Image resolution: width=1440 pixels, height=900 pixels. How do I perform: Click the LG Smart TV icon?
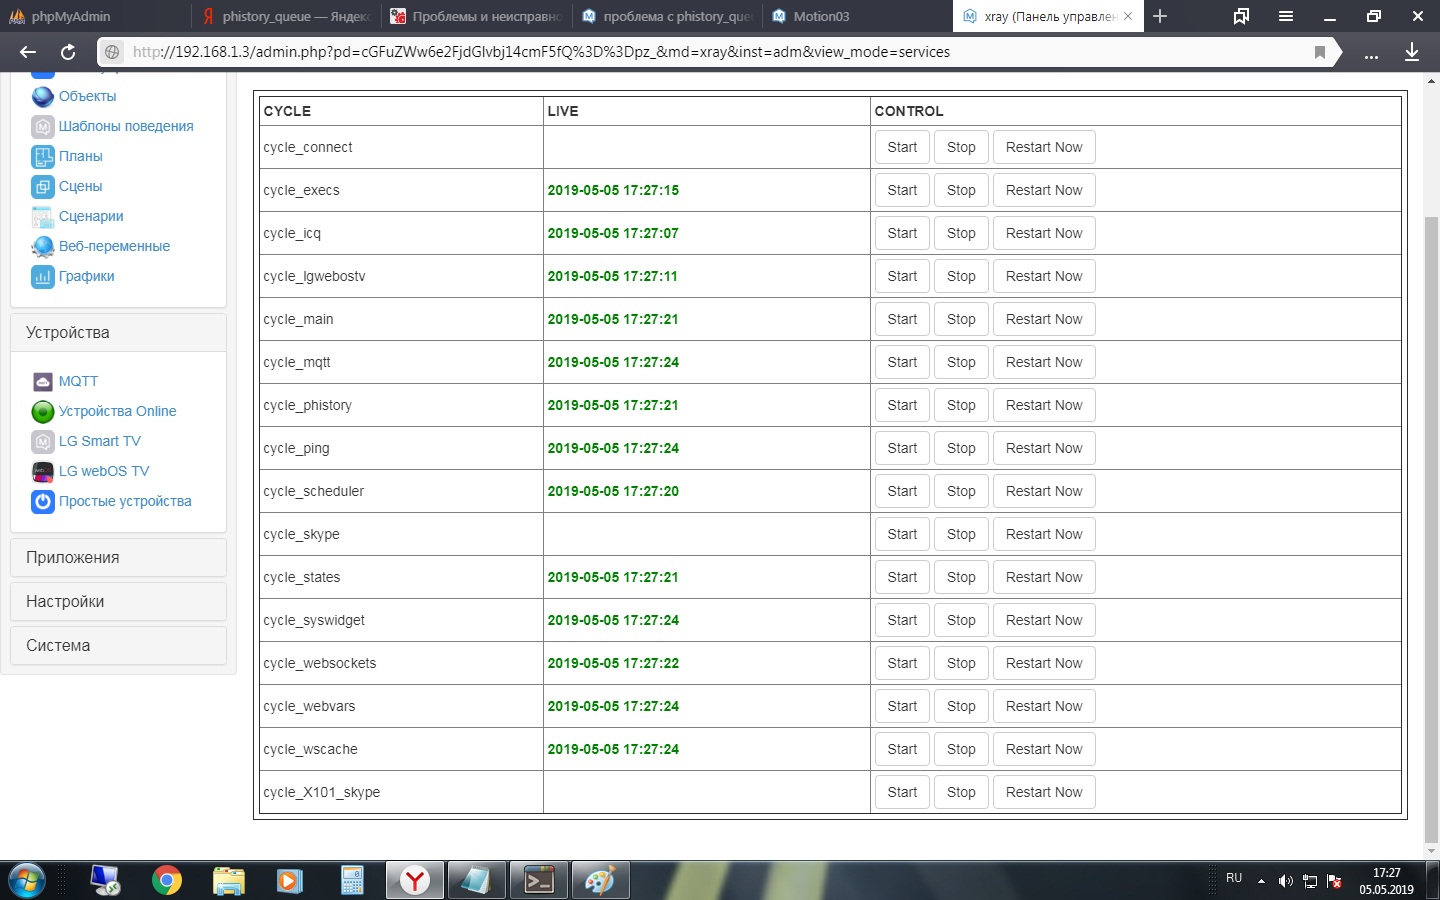tap(43, 441)
